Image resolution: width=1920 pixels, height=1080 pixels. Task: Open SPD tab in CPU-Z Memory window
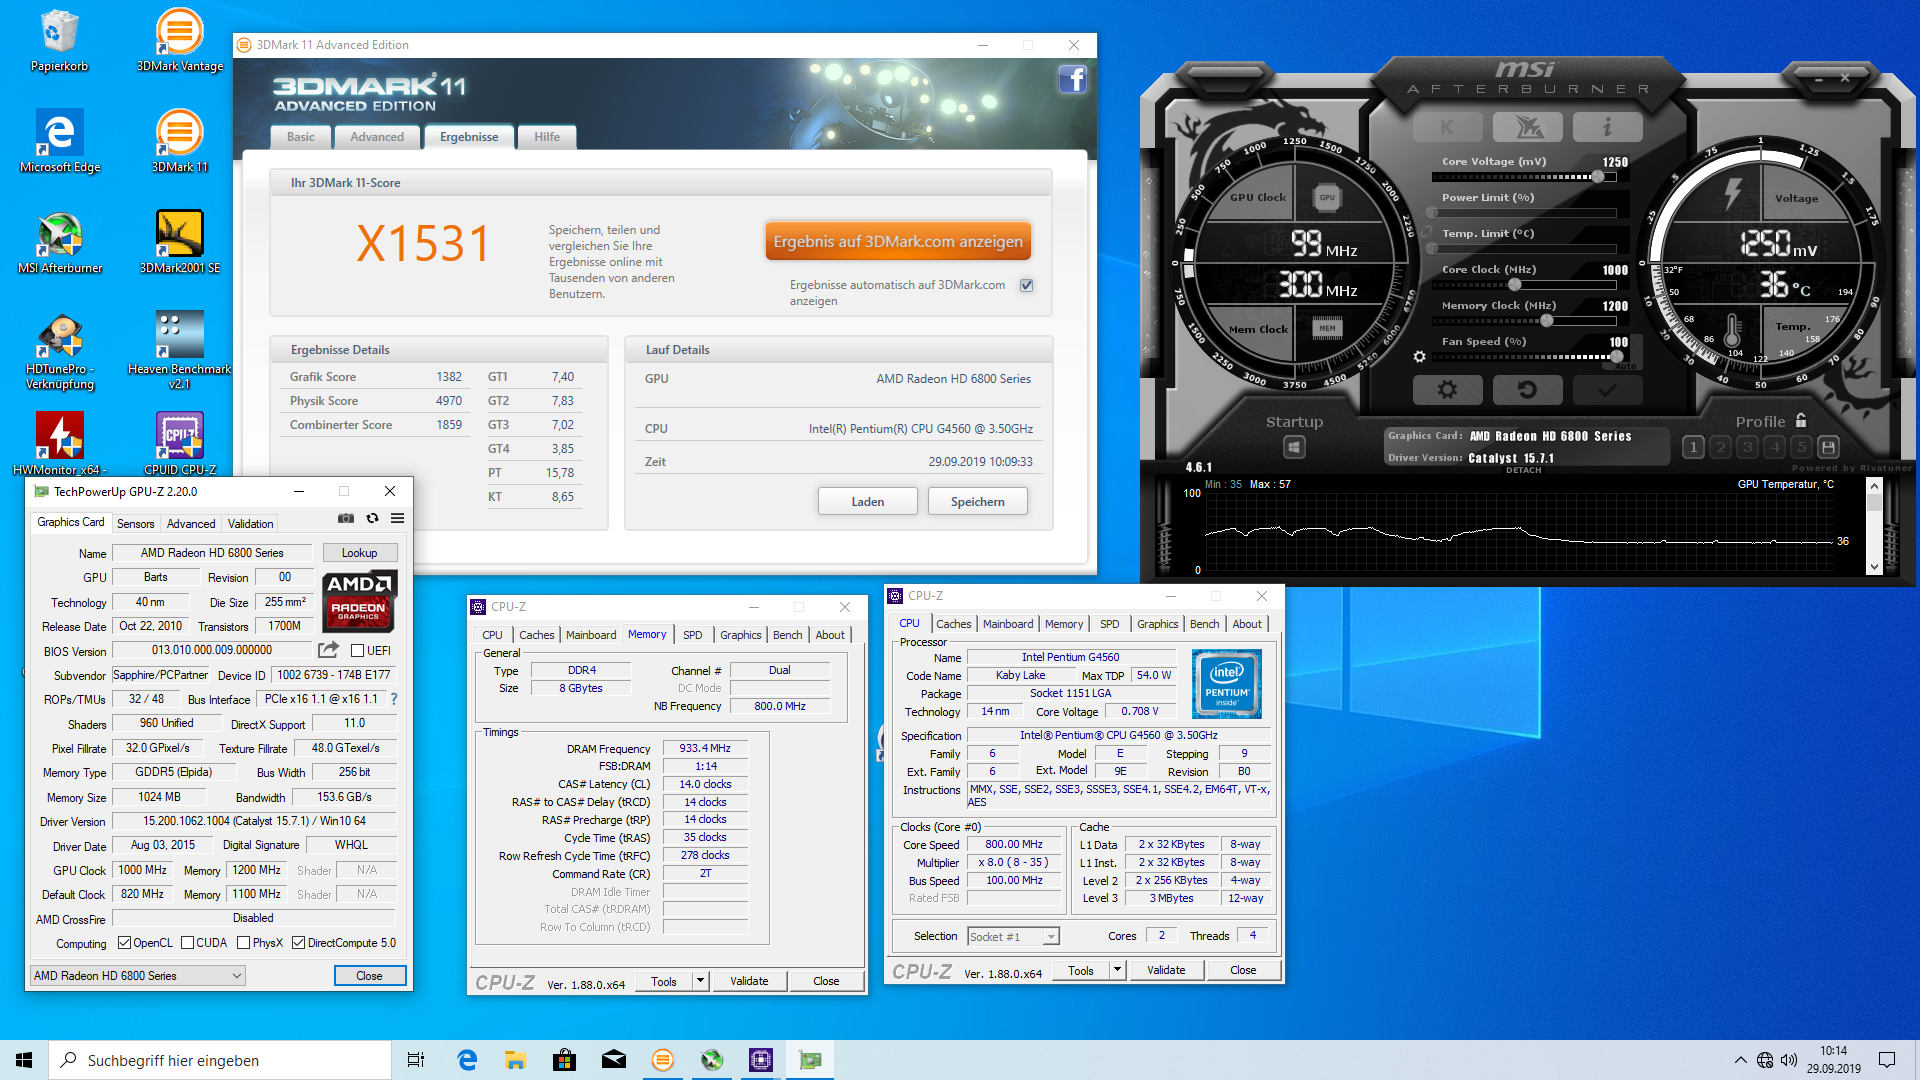click(693, 635)
